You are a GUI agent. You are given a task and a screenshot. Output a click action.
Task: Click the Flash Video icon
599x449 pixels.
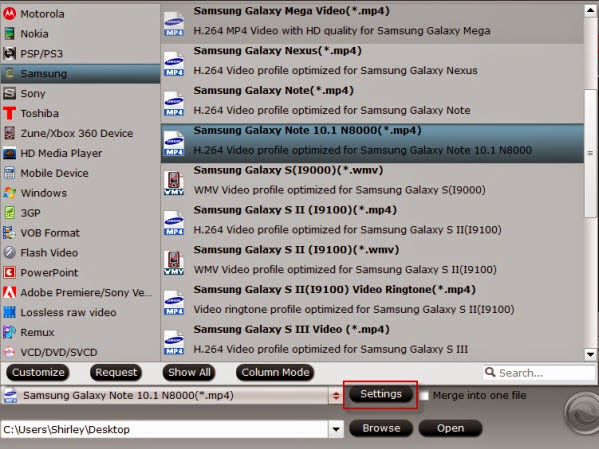pos(10,253)
